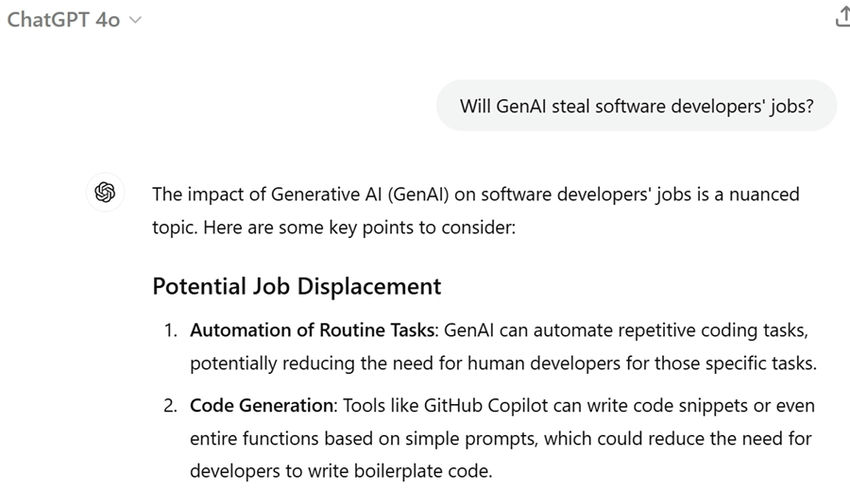Click the bold Code Generation text
Screen dimensions: 850x490
point(261,405)
